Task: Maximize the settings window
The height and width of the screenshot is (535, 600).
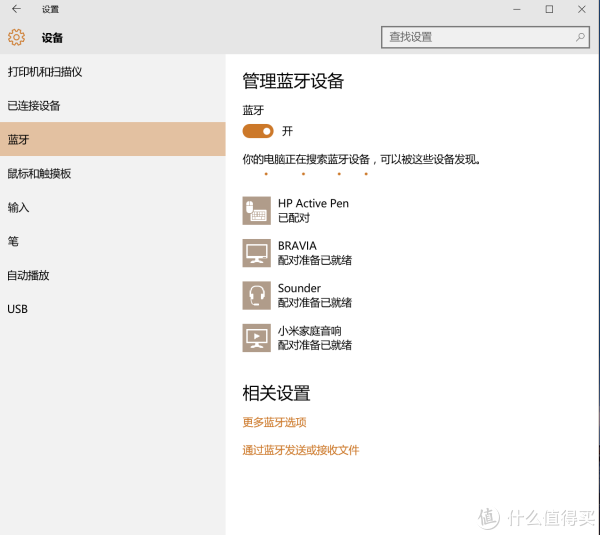Action: (549, 9)
